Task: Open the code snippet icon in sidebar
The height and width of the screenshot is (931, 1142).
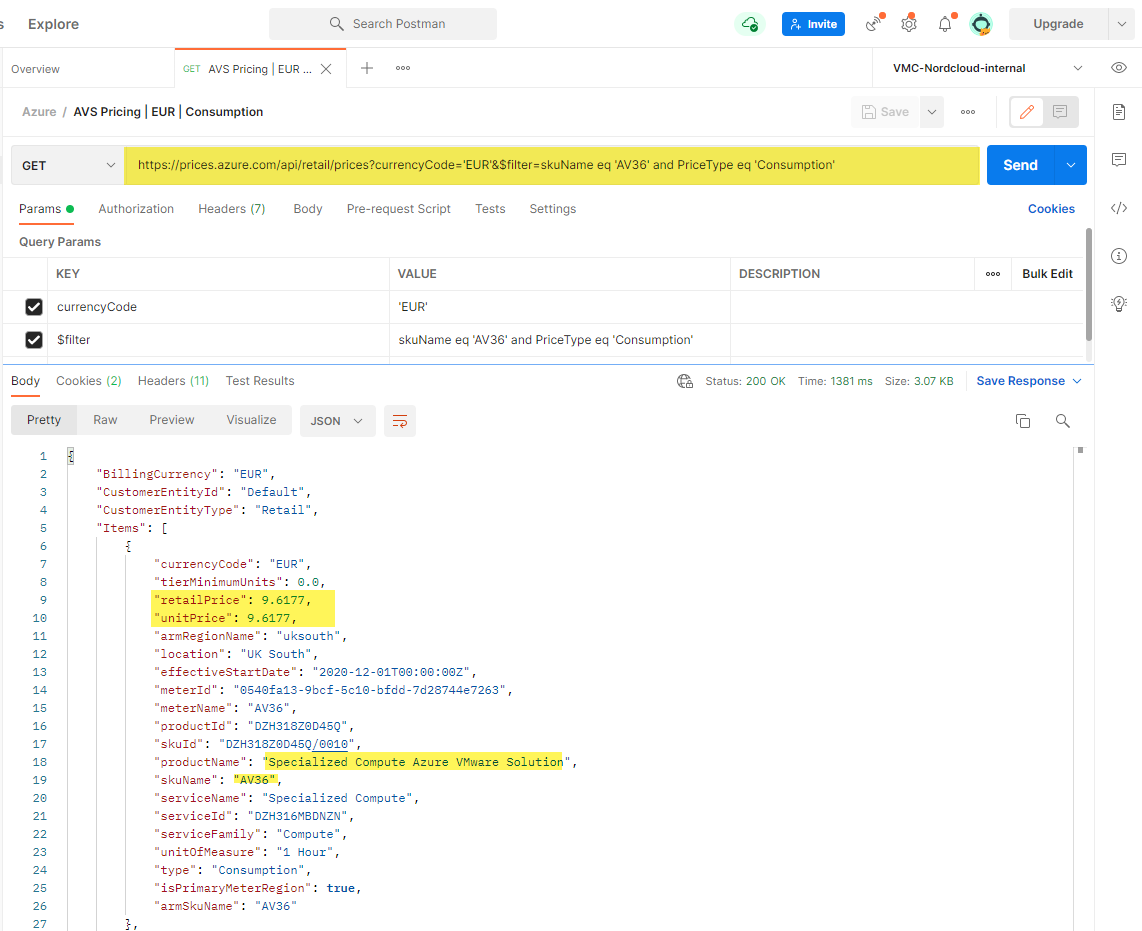Action: (x=1119, y=208)
